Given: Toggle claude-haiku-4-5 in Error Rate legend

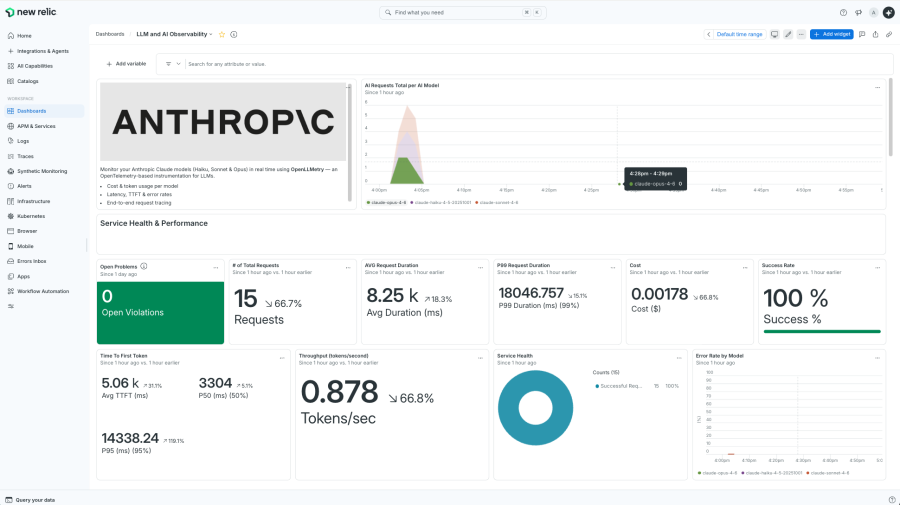Looking at the screenshot, I should click(772, 473).
